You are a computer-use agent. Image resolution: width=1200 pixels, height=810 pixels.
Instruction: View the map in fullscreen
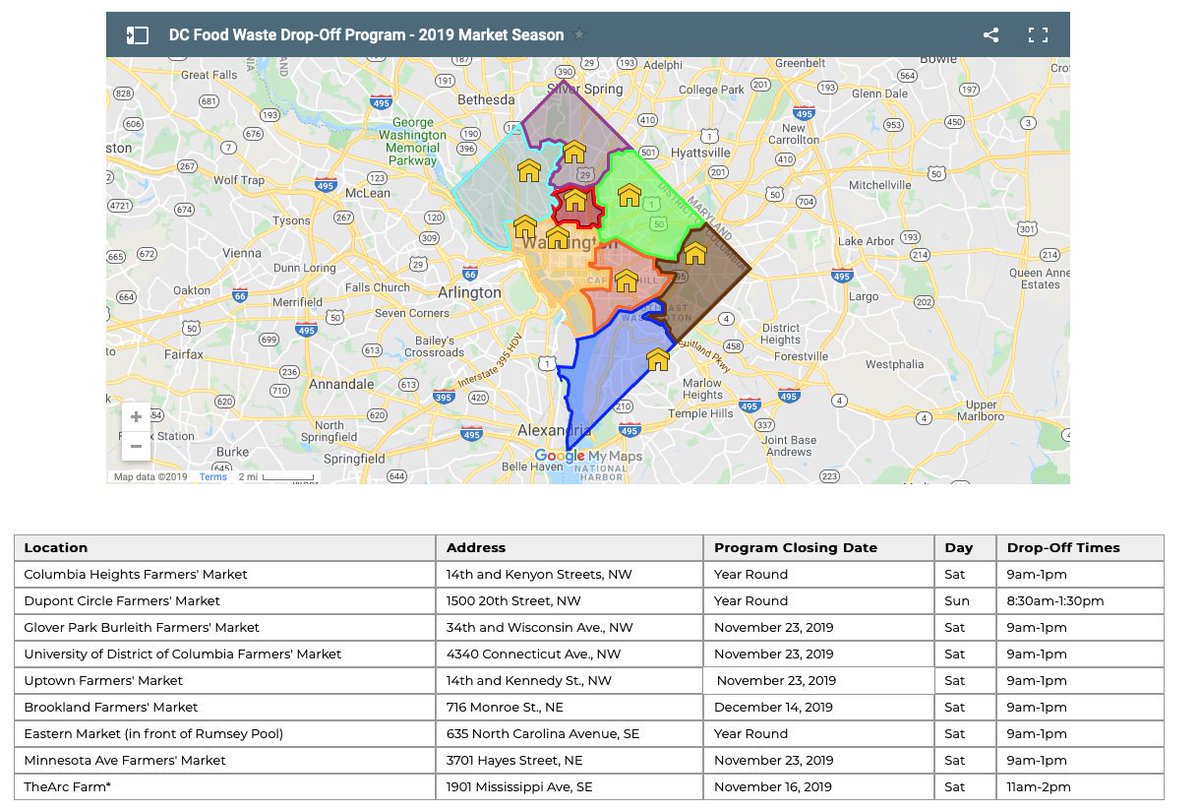[x=1038, y=35]
